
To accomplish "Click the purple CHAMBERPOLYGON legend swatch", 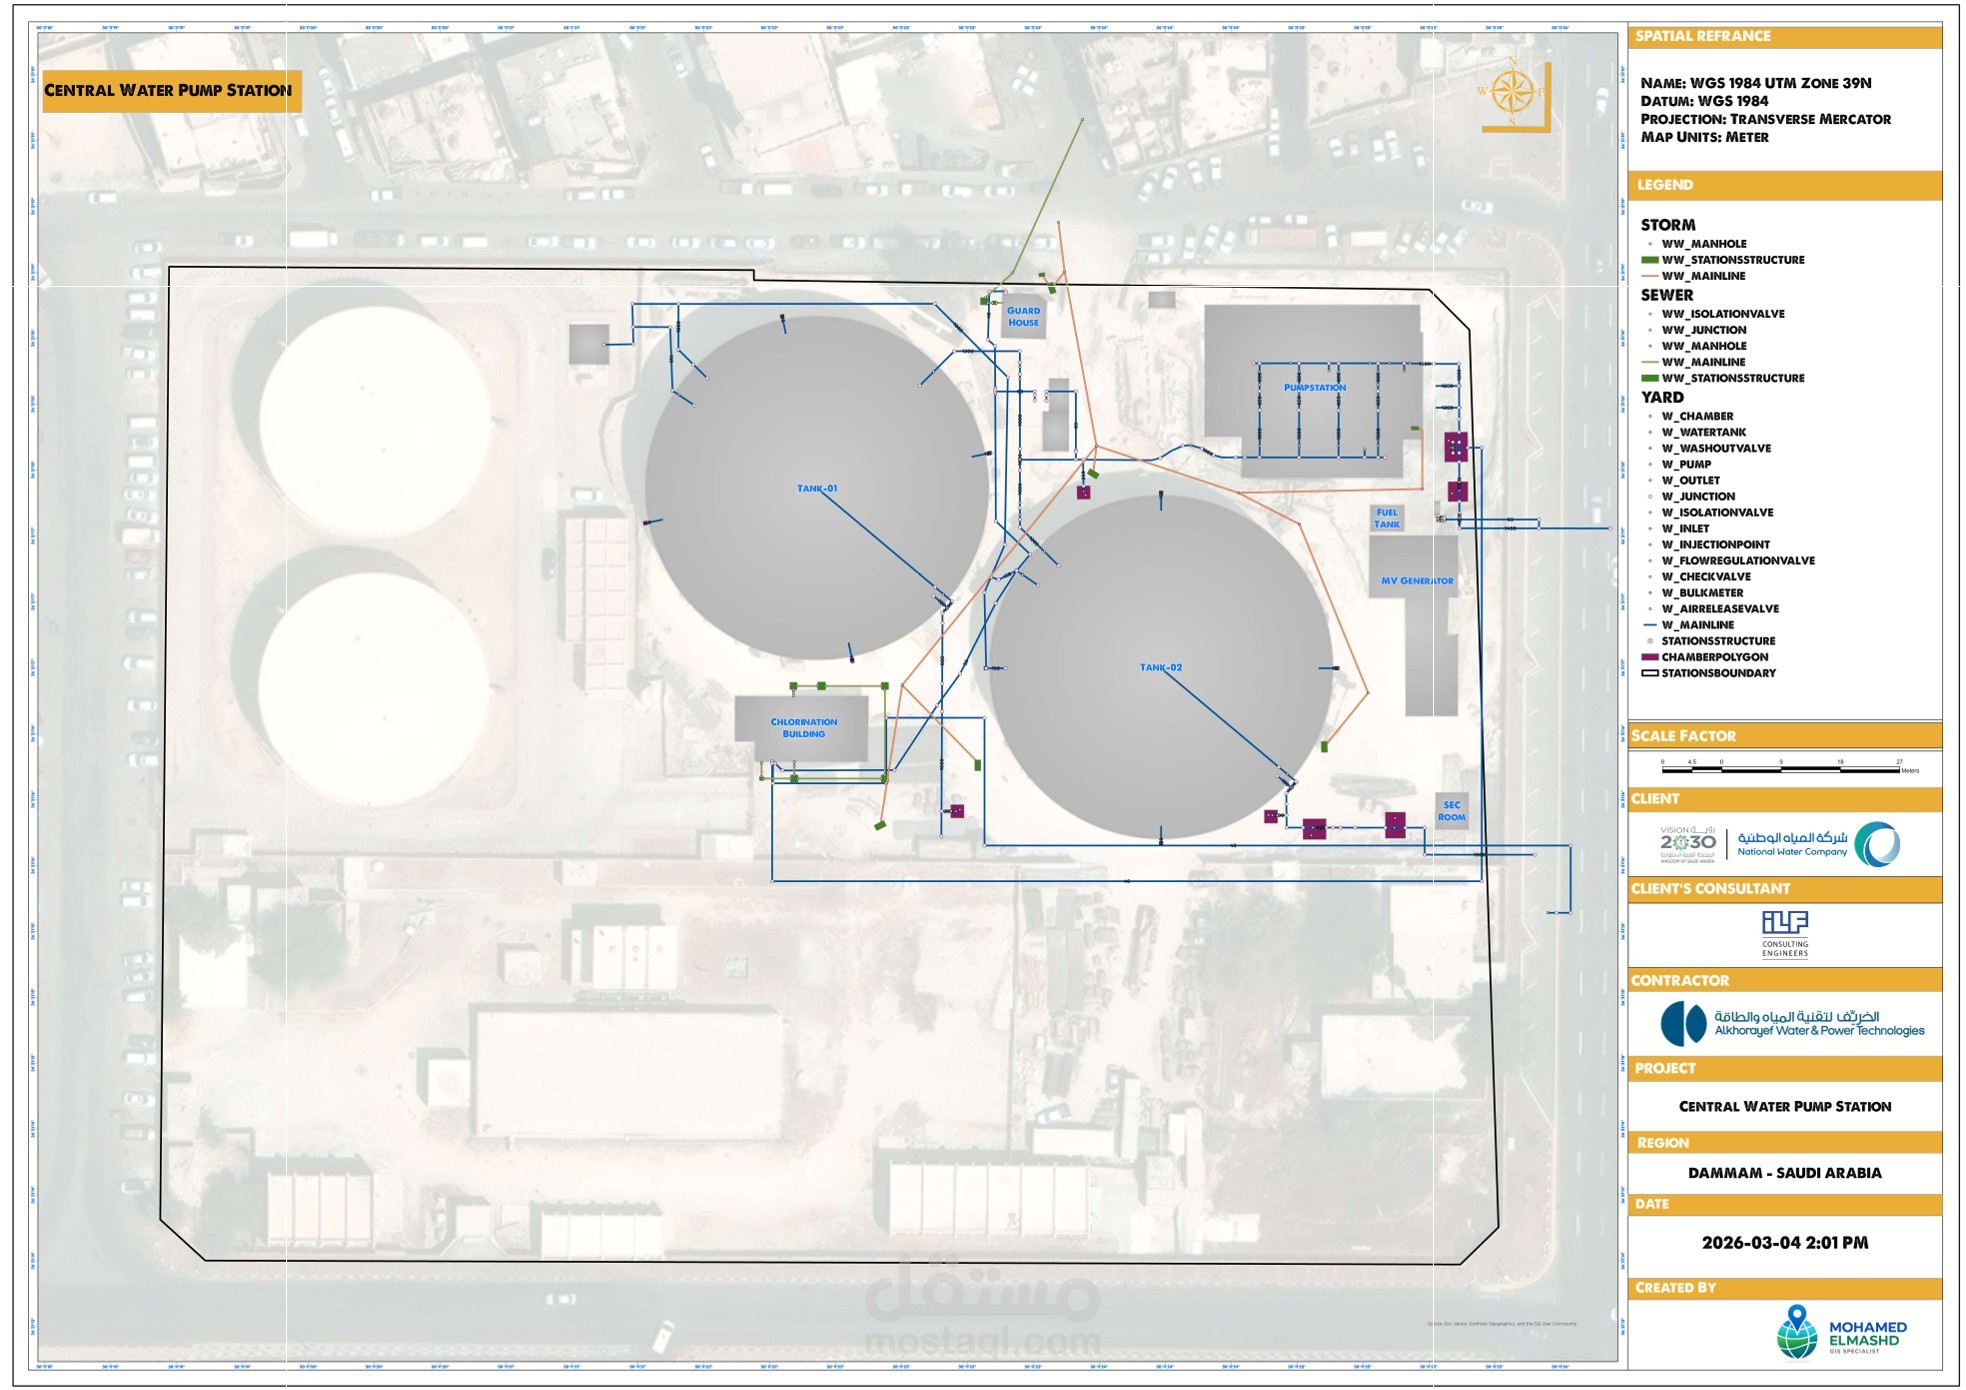I will [1650, 657].
